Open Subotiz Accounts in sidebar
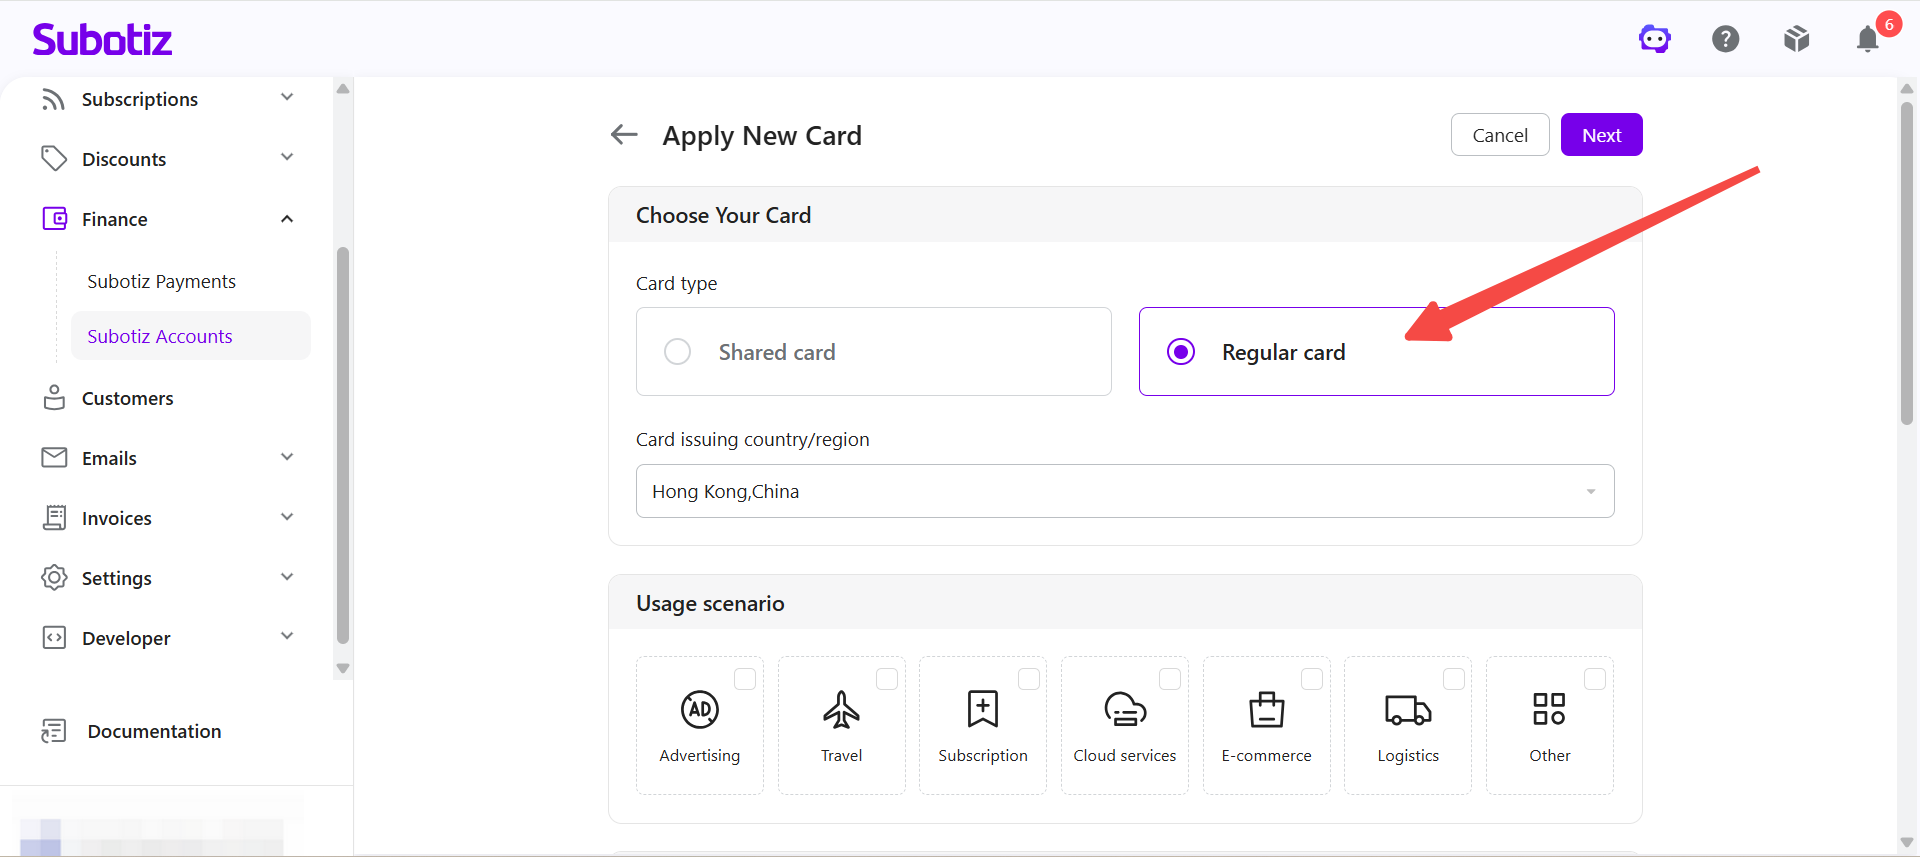 tap(191, 336)
